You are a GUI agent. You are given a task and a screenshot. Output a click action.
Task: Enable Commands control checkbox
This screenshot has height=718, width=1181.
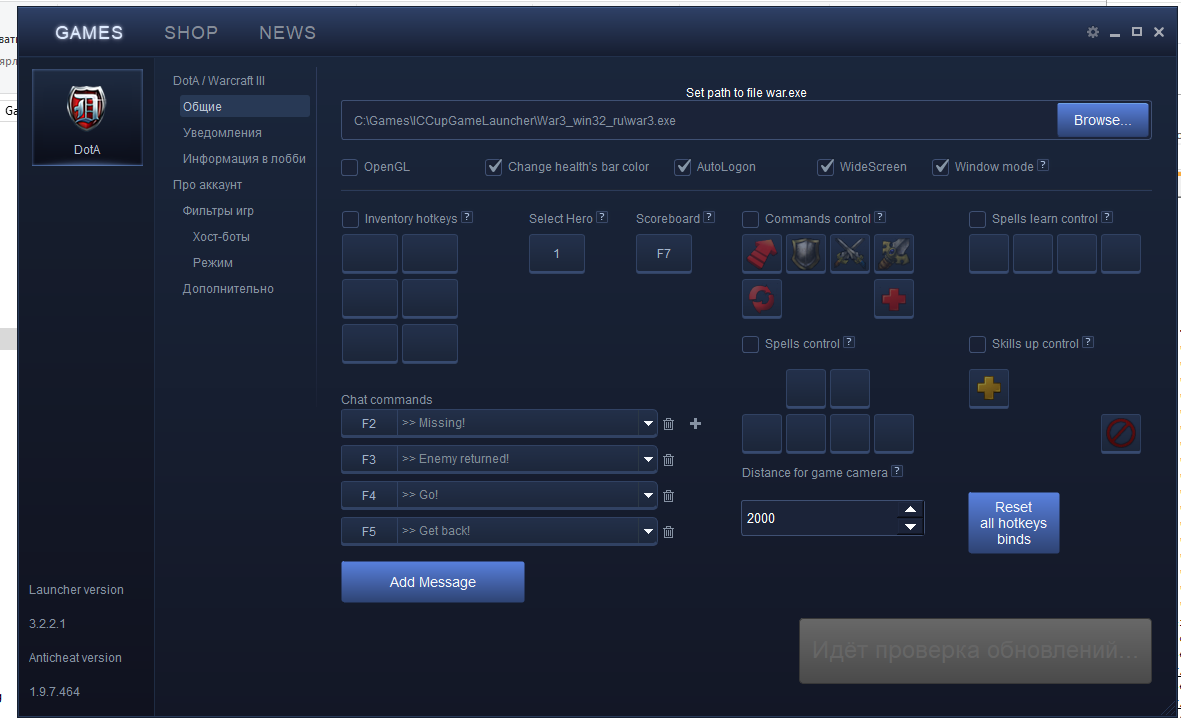750,219
